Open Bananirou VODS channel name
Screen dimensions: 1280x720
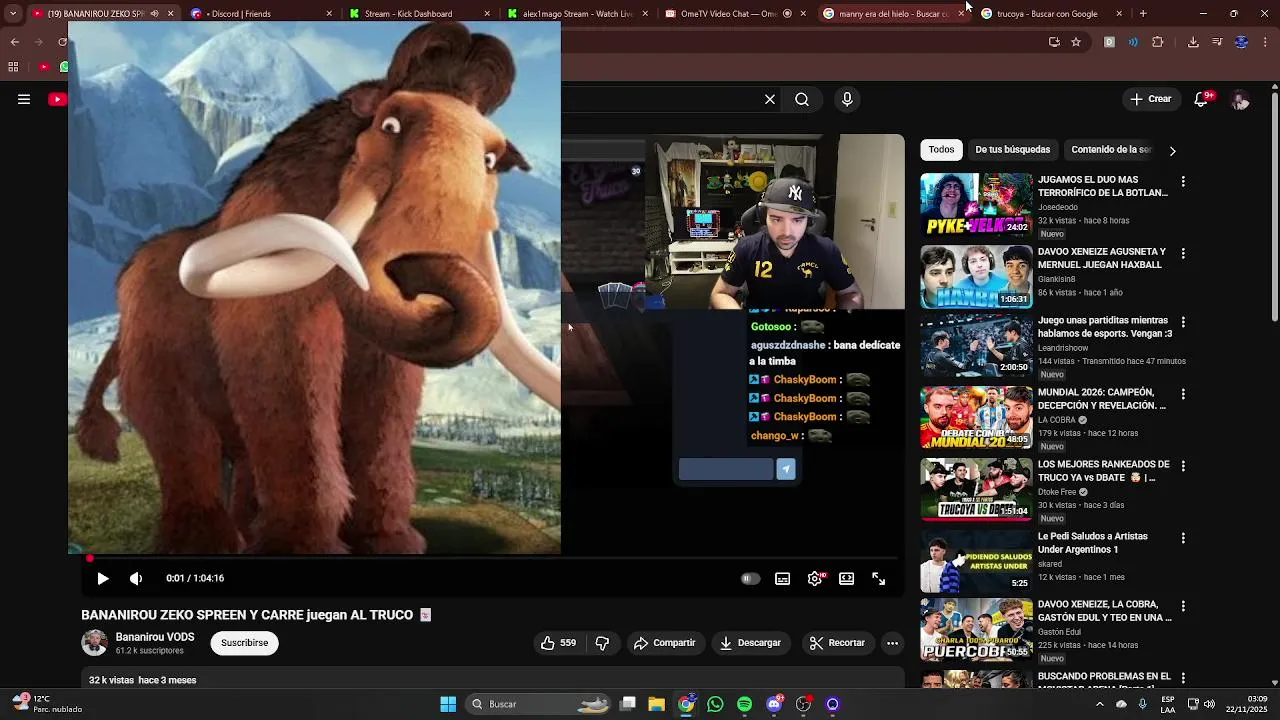click(155, 637)
